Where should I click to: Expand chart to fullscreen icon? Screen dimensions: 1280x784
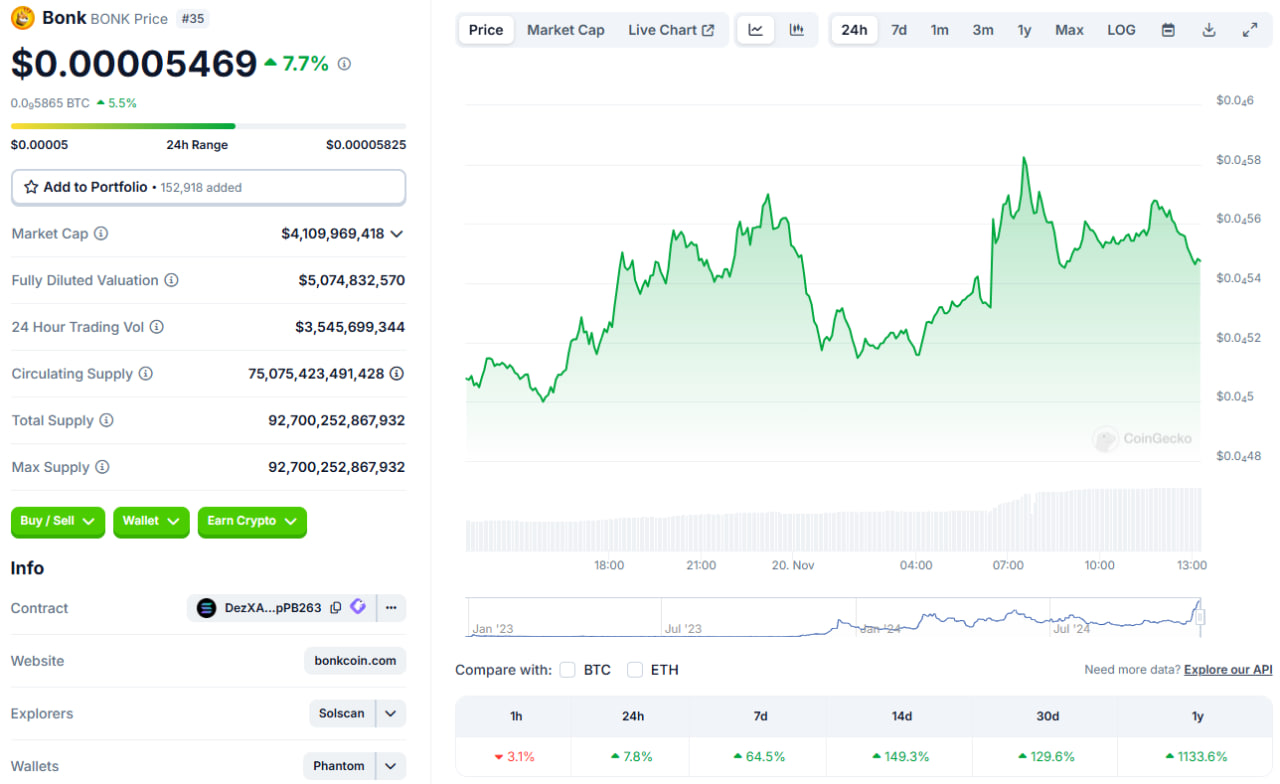[1250, 30]
